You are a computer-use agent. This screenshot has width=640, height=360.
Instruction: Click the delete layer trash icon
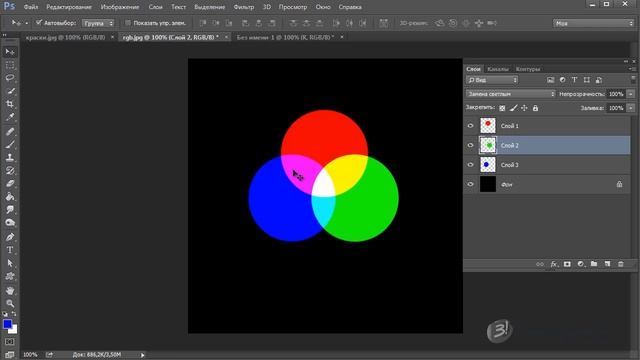pos(620,264)
